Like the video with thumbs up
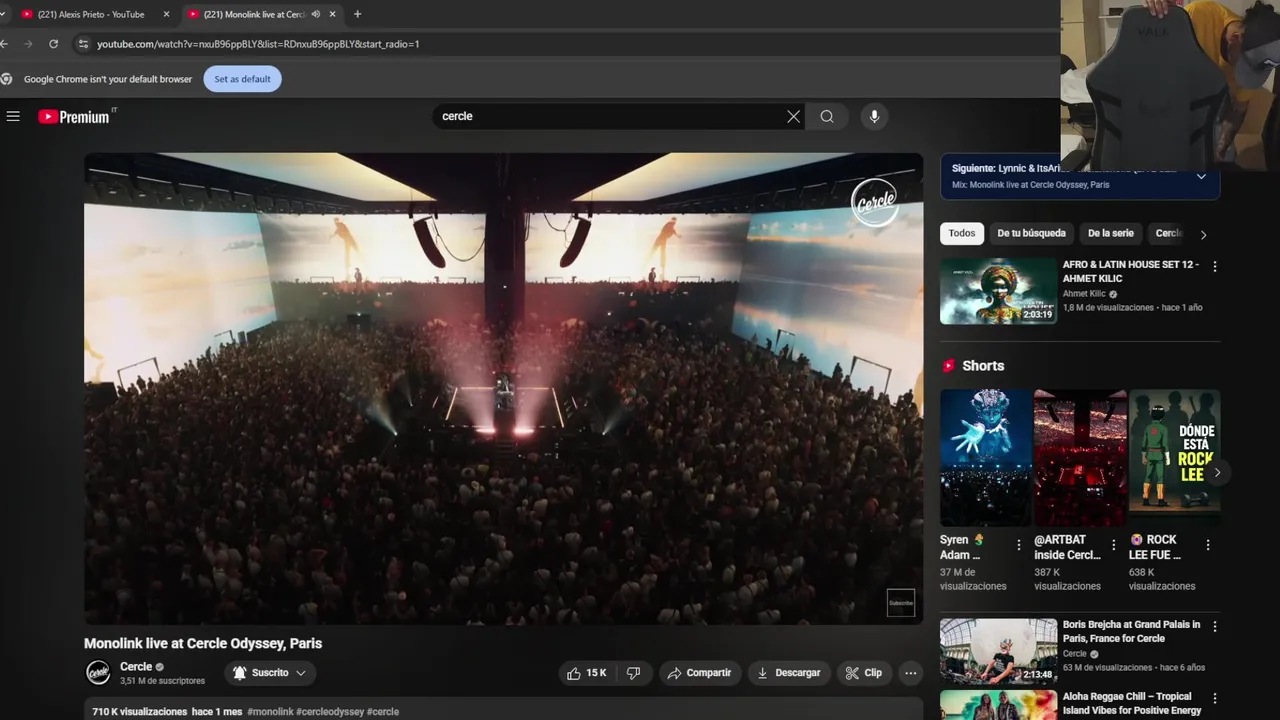1280x720 pixels. pyautogui.click(x=587, y=673)
